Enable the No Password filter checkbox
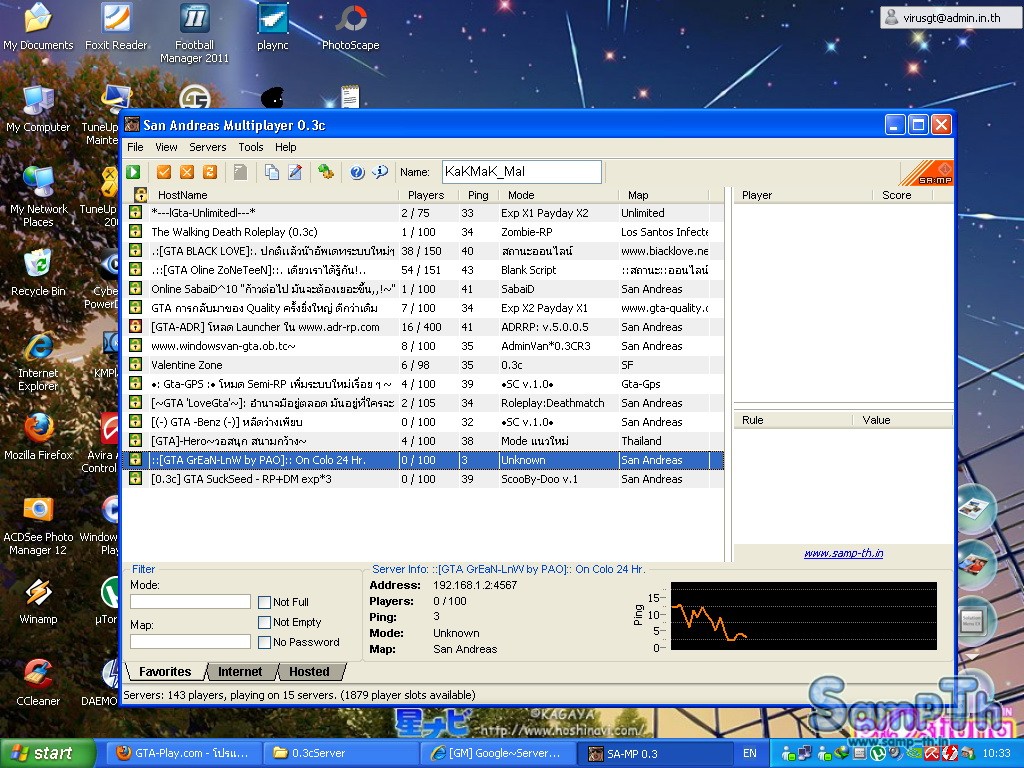The image size is (1024, 768). [264, 643]
